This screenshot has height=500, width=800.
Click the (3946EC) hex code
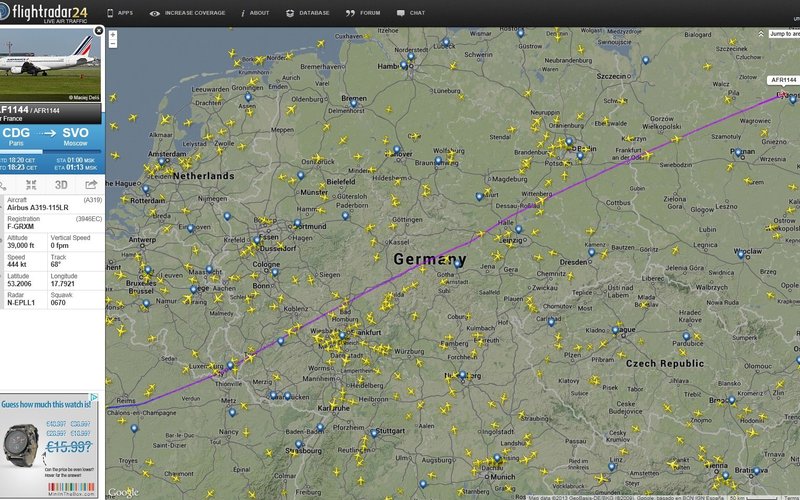(89, 219)
